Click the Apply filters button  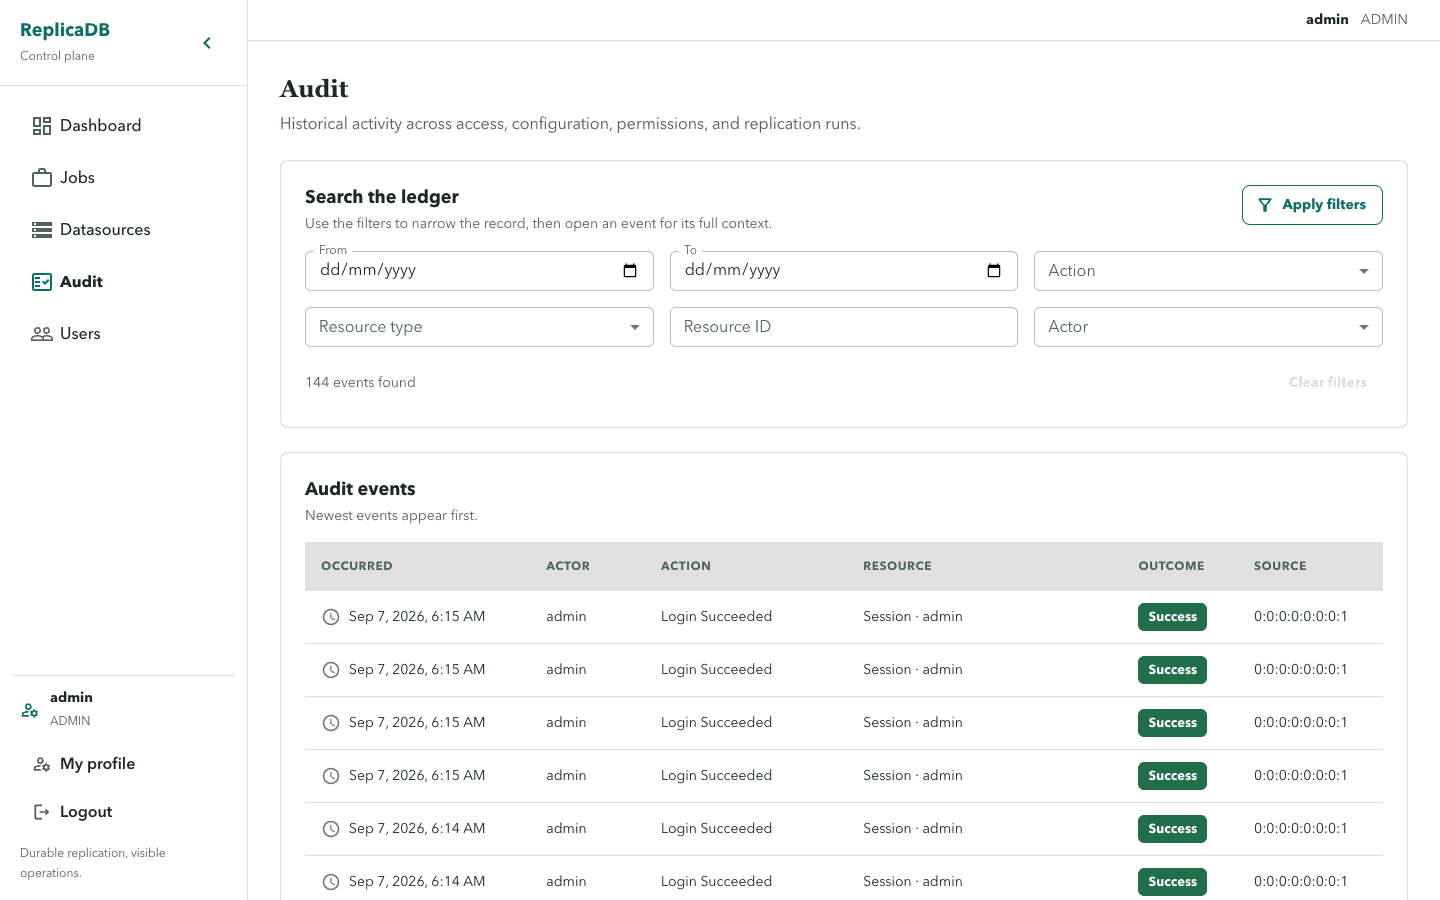[x=1312, y=205]
